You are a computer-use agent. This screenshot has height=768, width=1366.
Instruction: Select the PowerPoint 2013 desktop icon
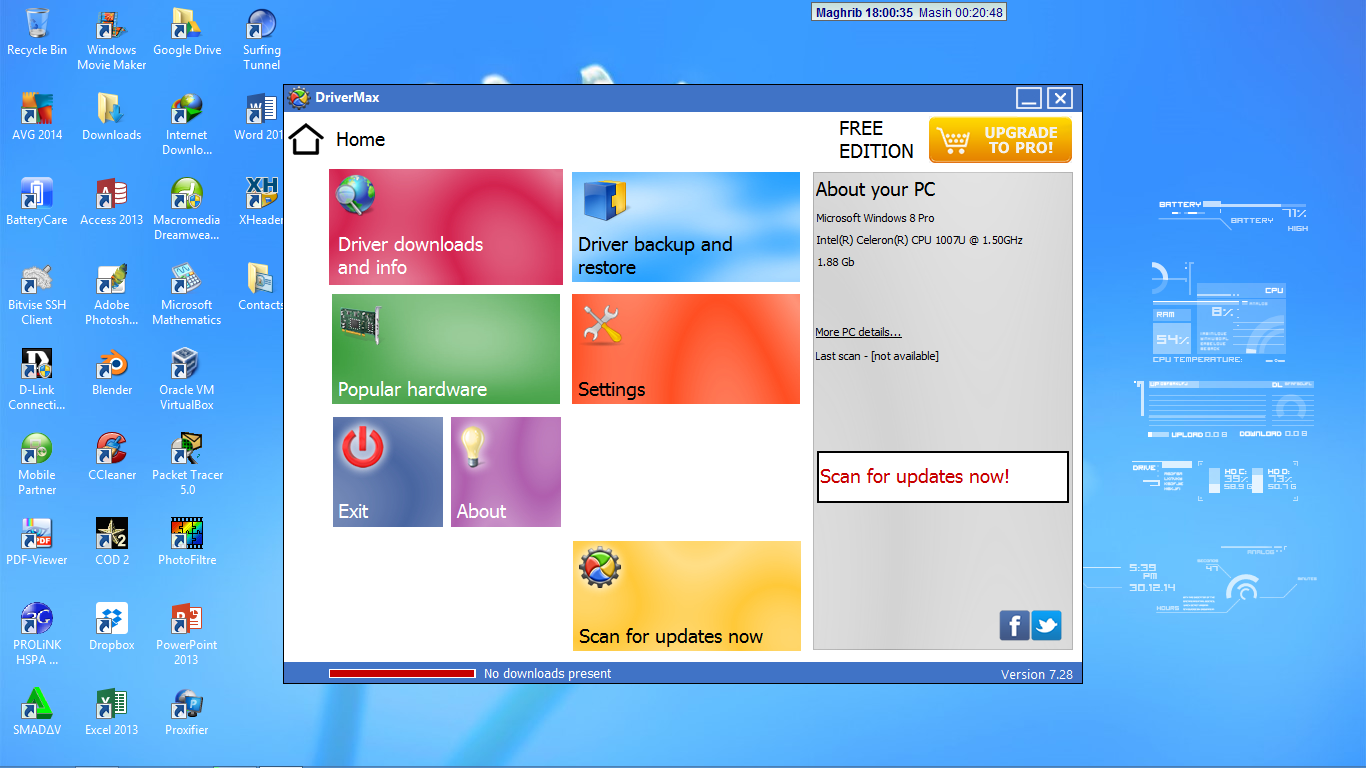click(187, 635)
